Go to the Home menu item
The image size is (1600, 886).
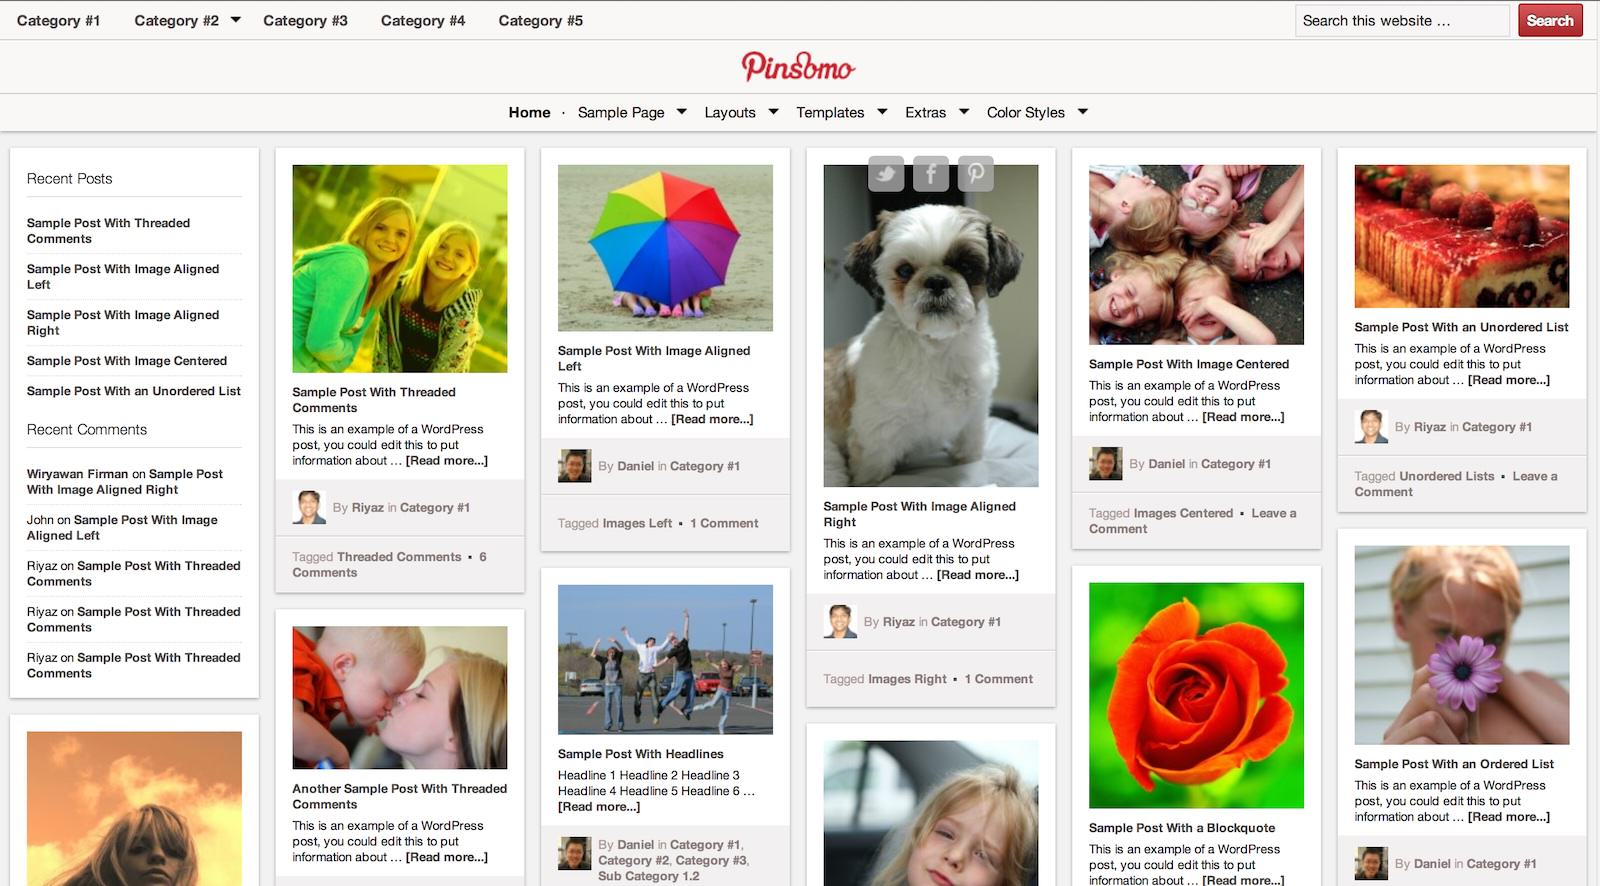point(529,112)
